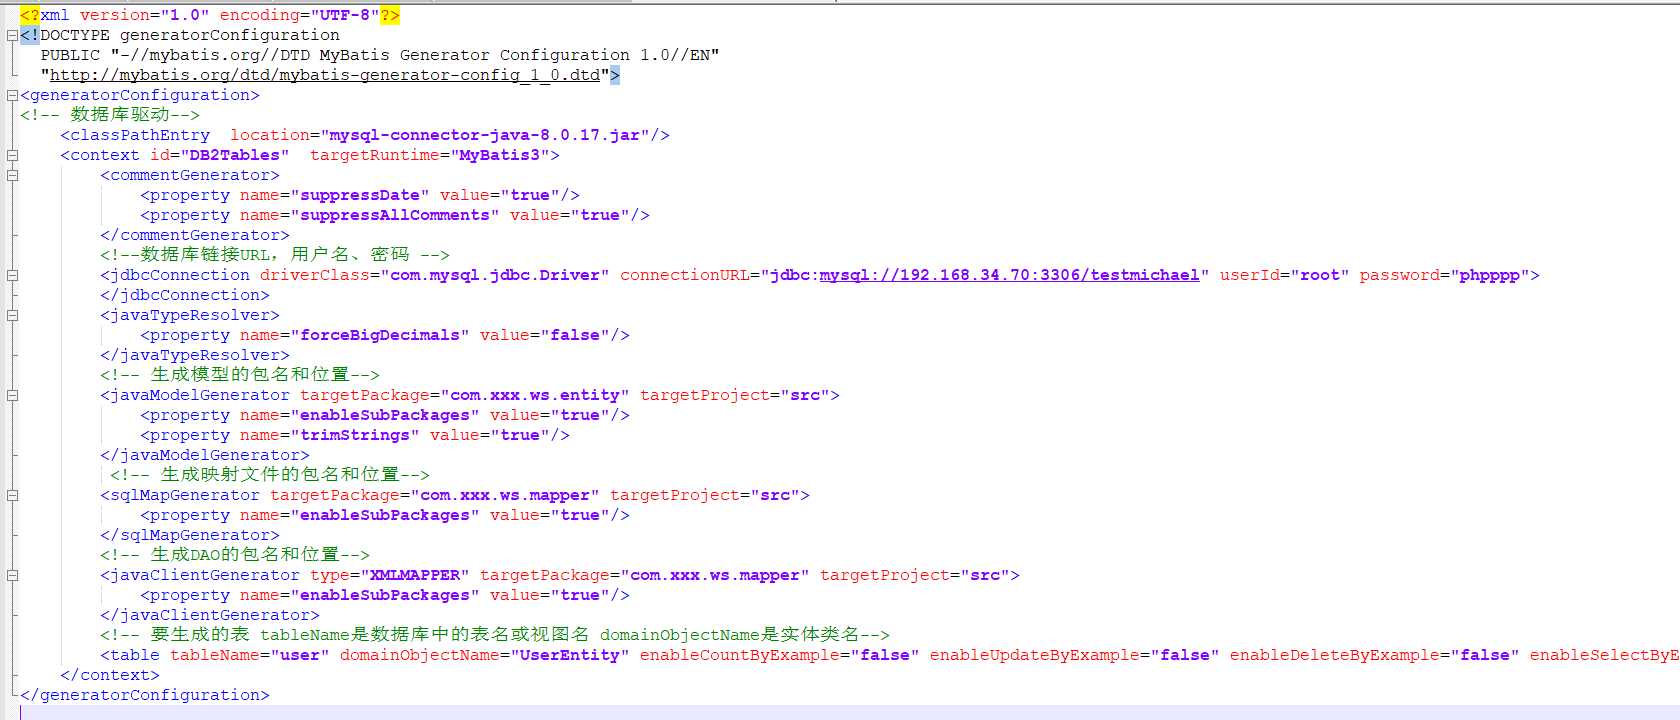Click the closing </javaModelGenerator> tag
Screen dimensions: 1680x720
tap(205, 455)
